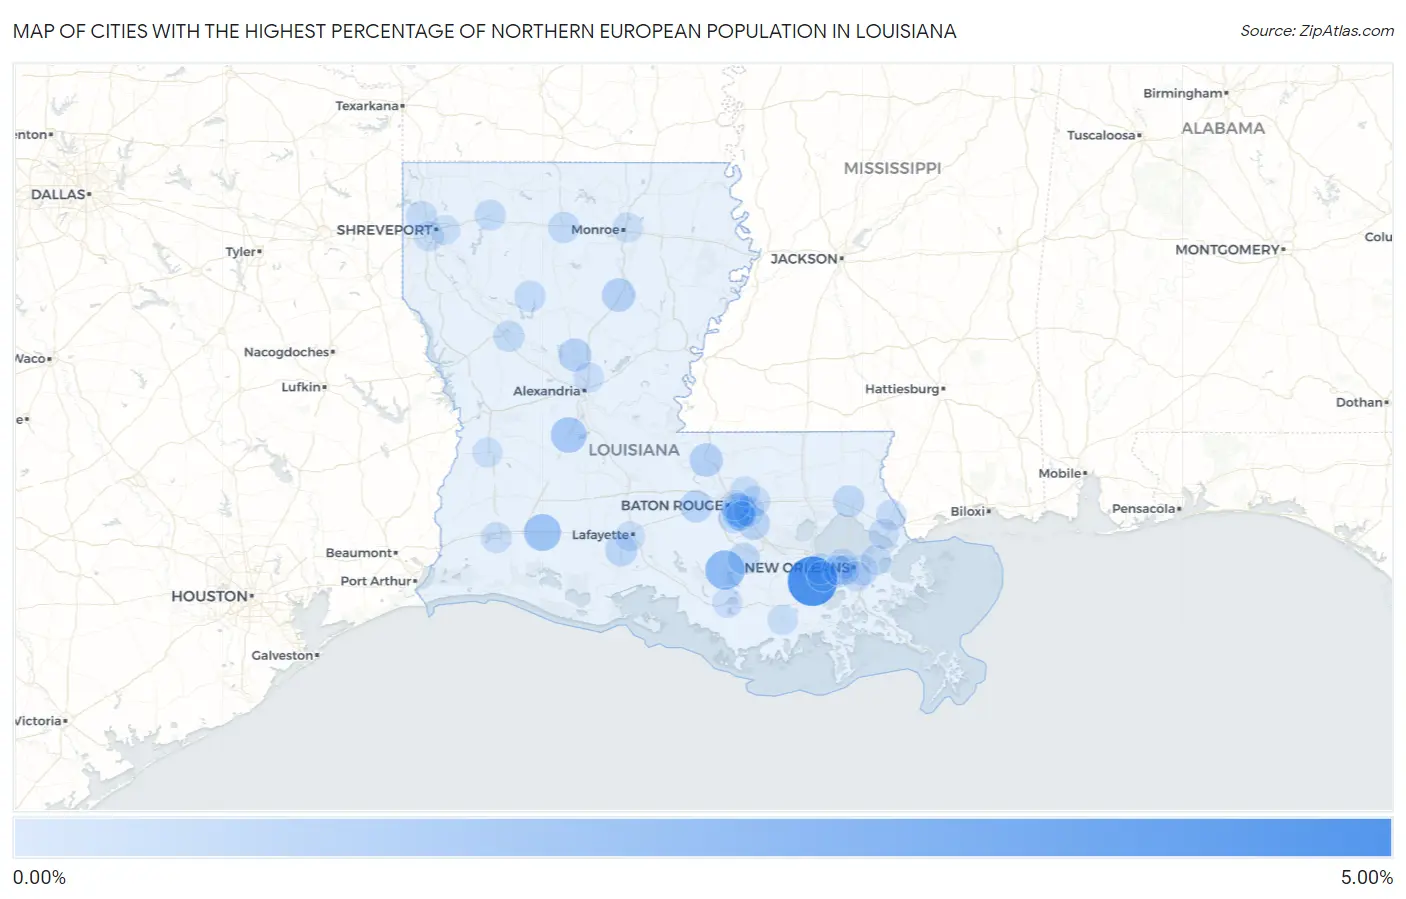1406x899 pixels.
Task: Click the Nacogdoches city label
Action: click(286, 352)
